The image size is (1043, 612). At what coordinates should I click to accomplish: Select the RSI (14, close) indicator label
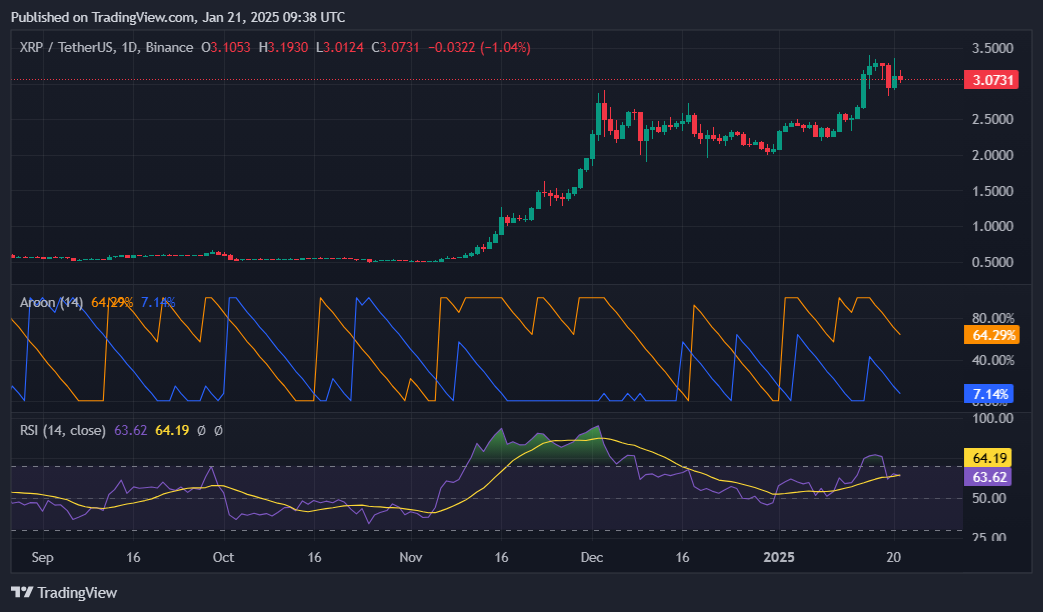pyautogui.click(x=62, y=429)
